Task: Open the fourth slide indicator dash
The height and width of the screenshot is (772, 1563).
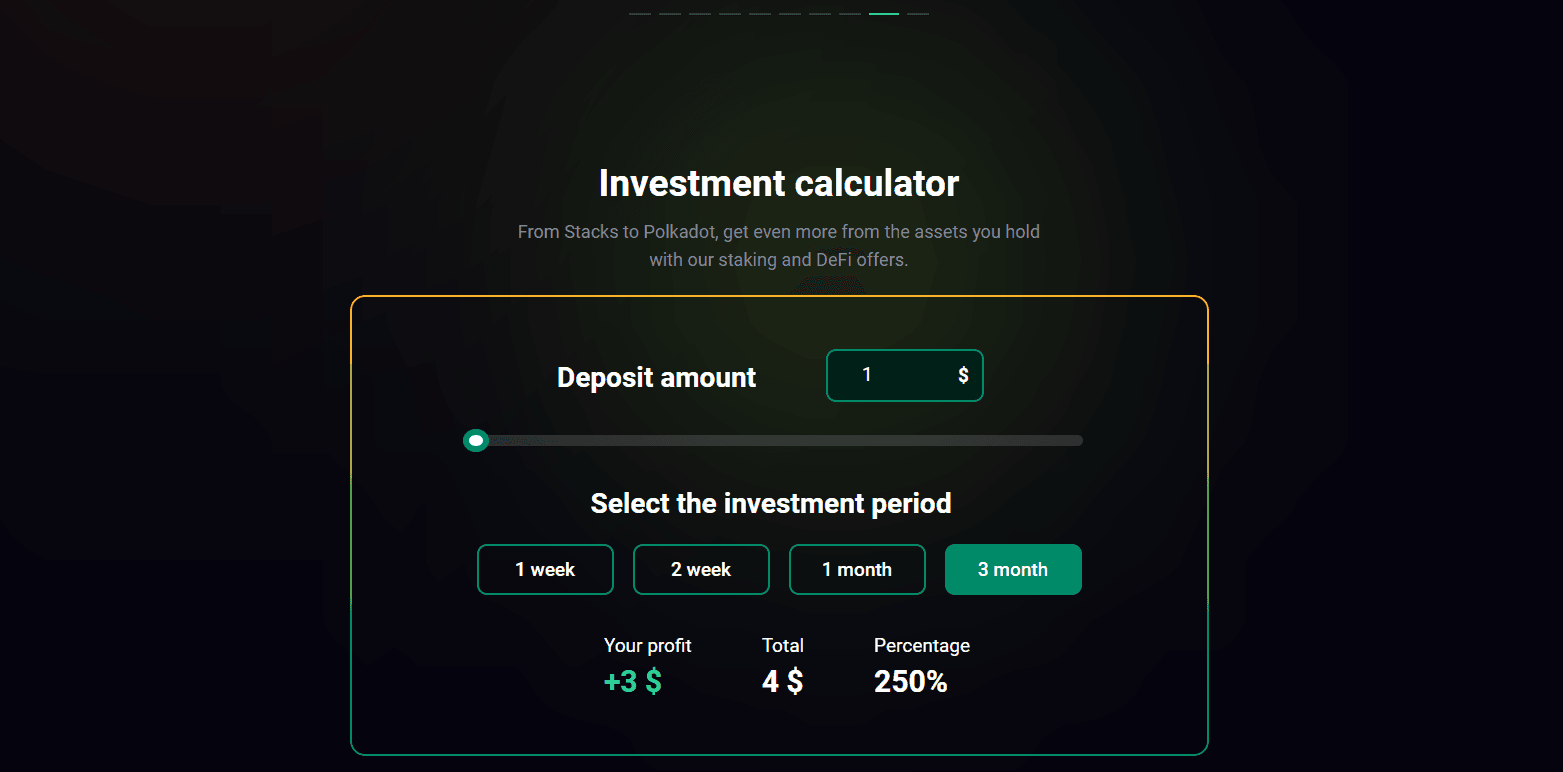Action: [x=730, y=14]
